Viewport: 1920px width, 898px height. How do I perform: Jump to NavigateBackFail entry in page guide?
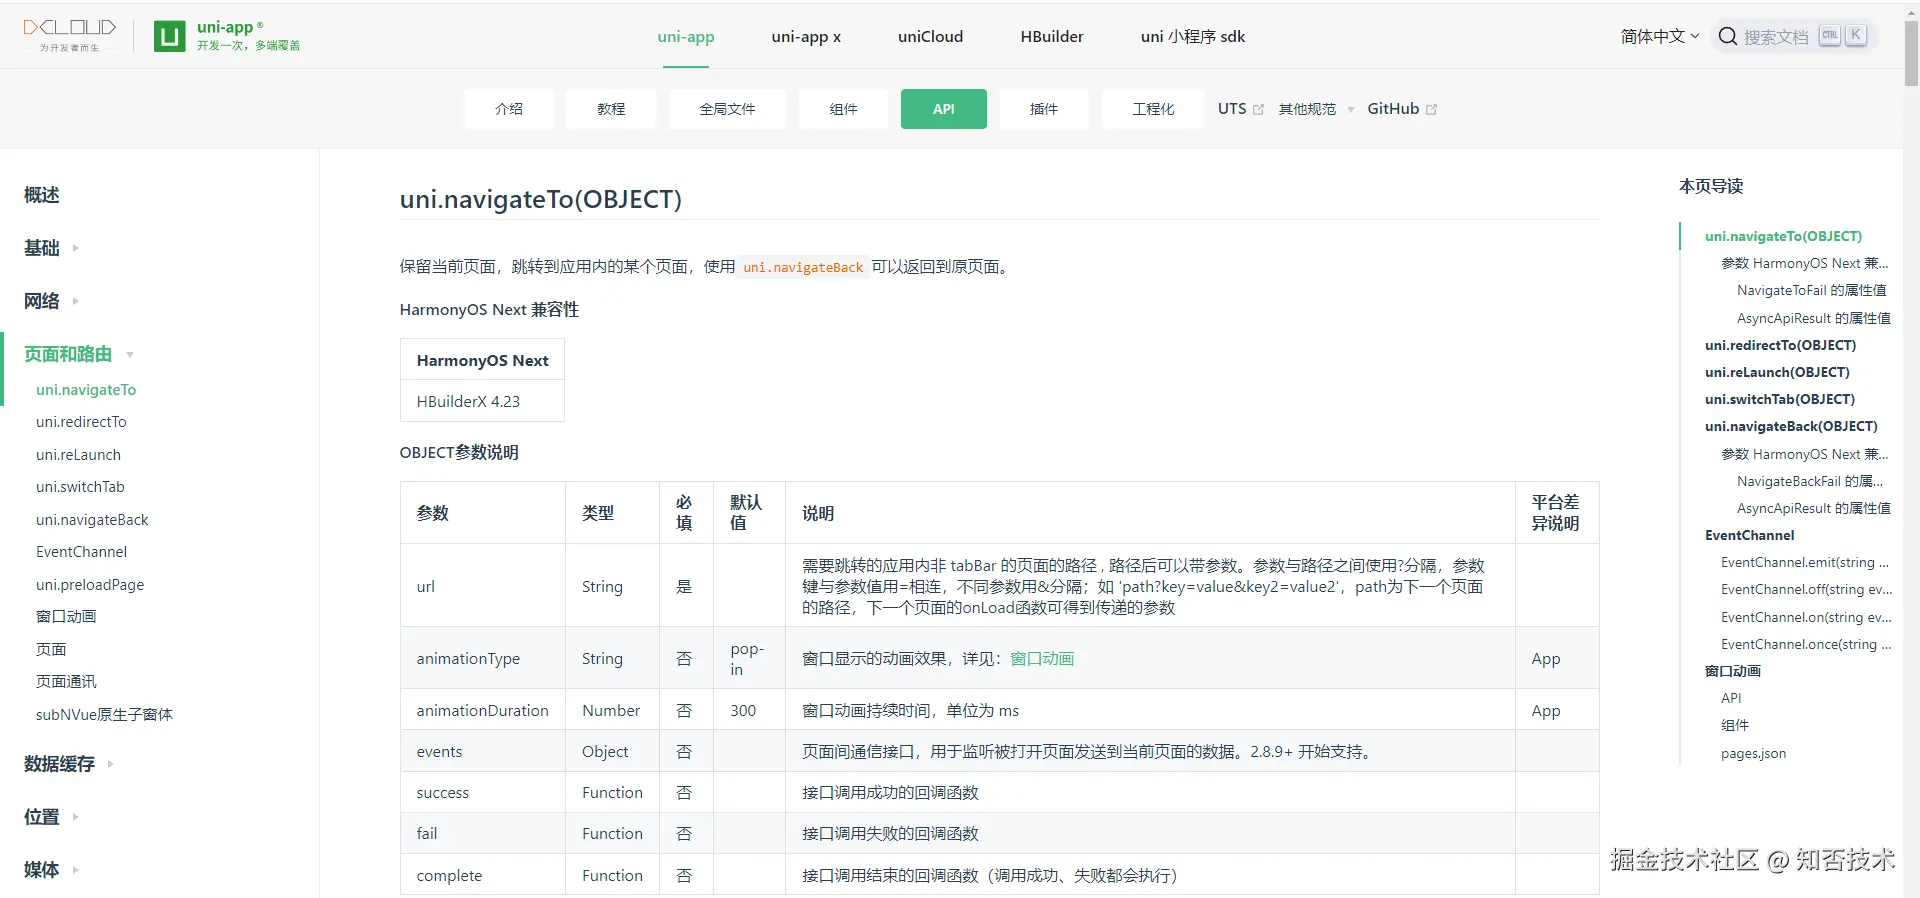pos(1810,481)
